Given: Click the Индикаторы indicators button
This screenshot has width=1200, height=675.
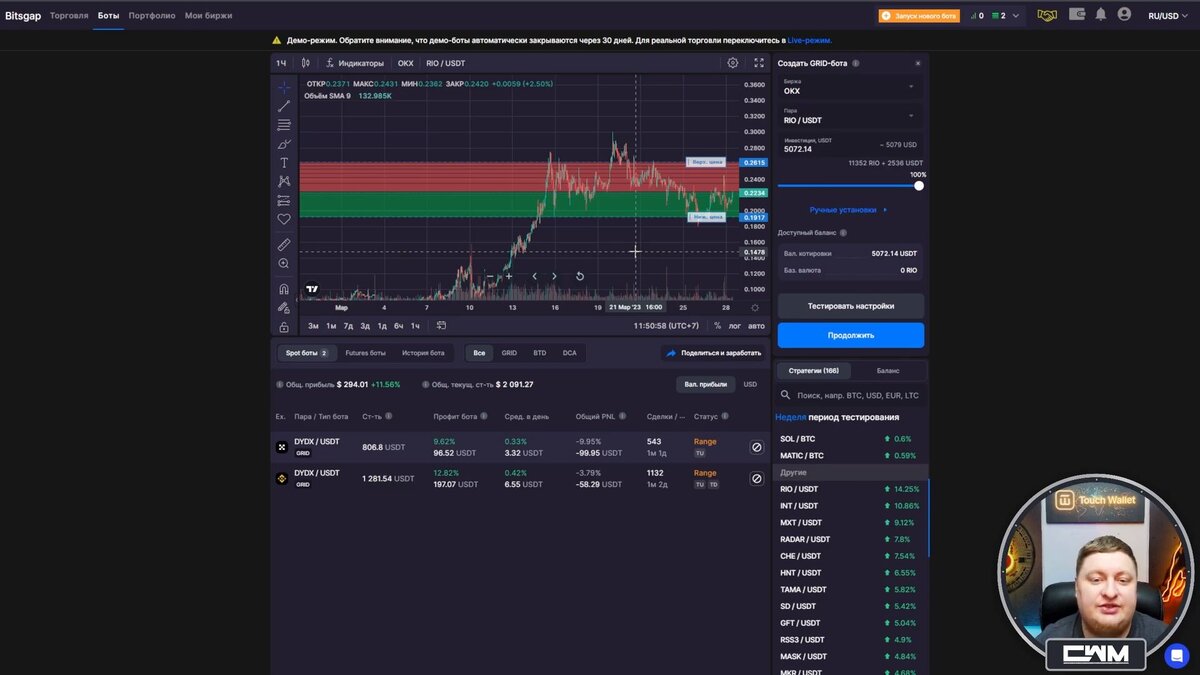Looking at the screenshot, I should coord(355,63).
